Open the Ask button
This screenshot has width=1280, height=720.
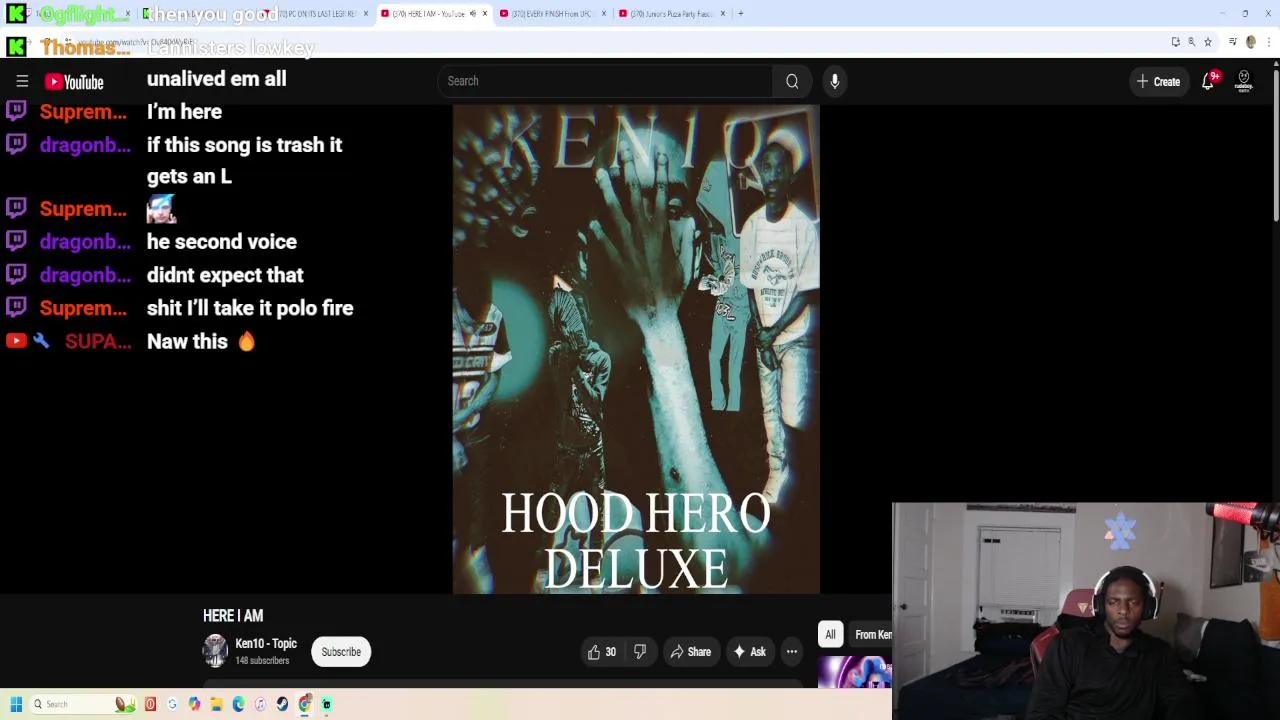[x=749, y=652]
